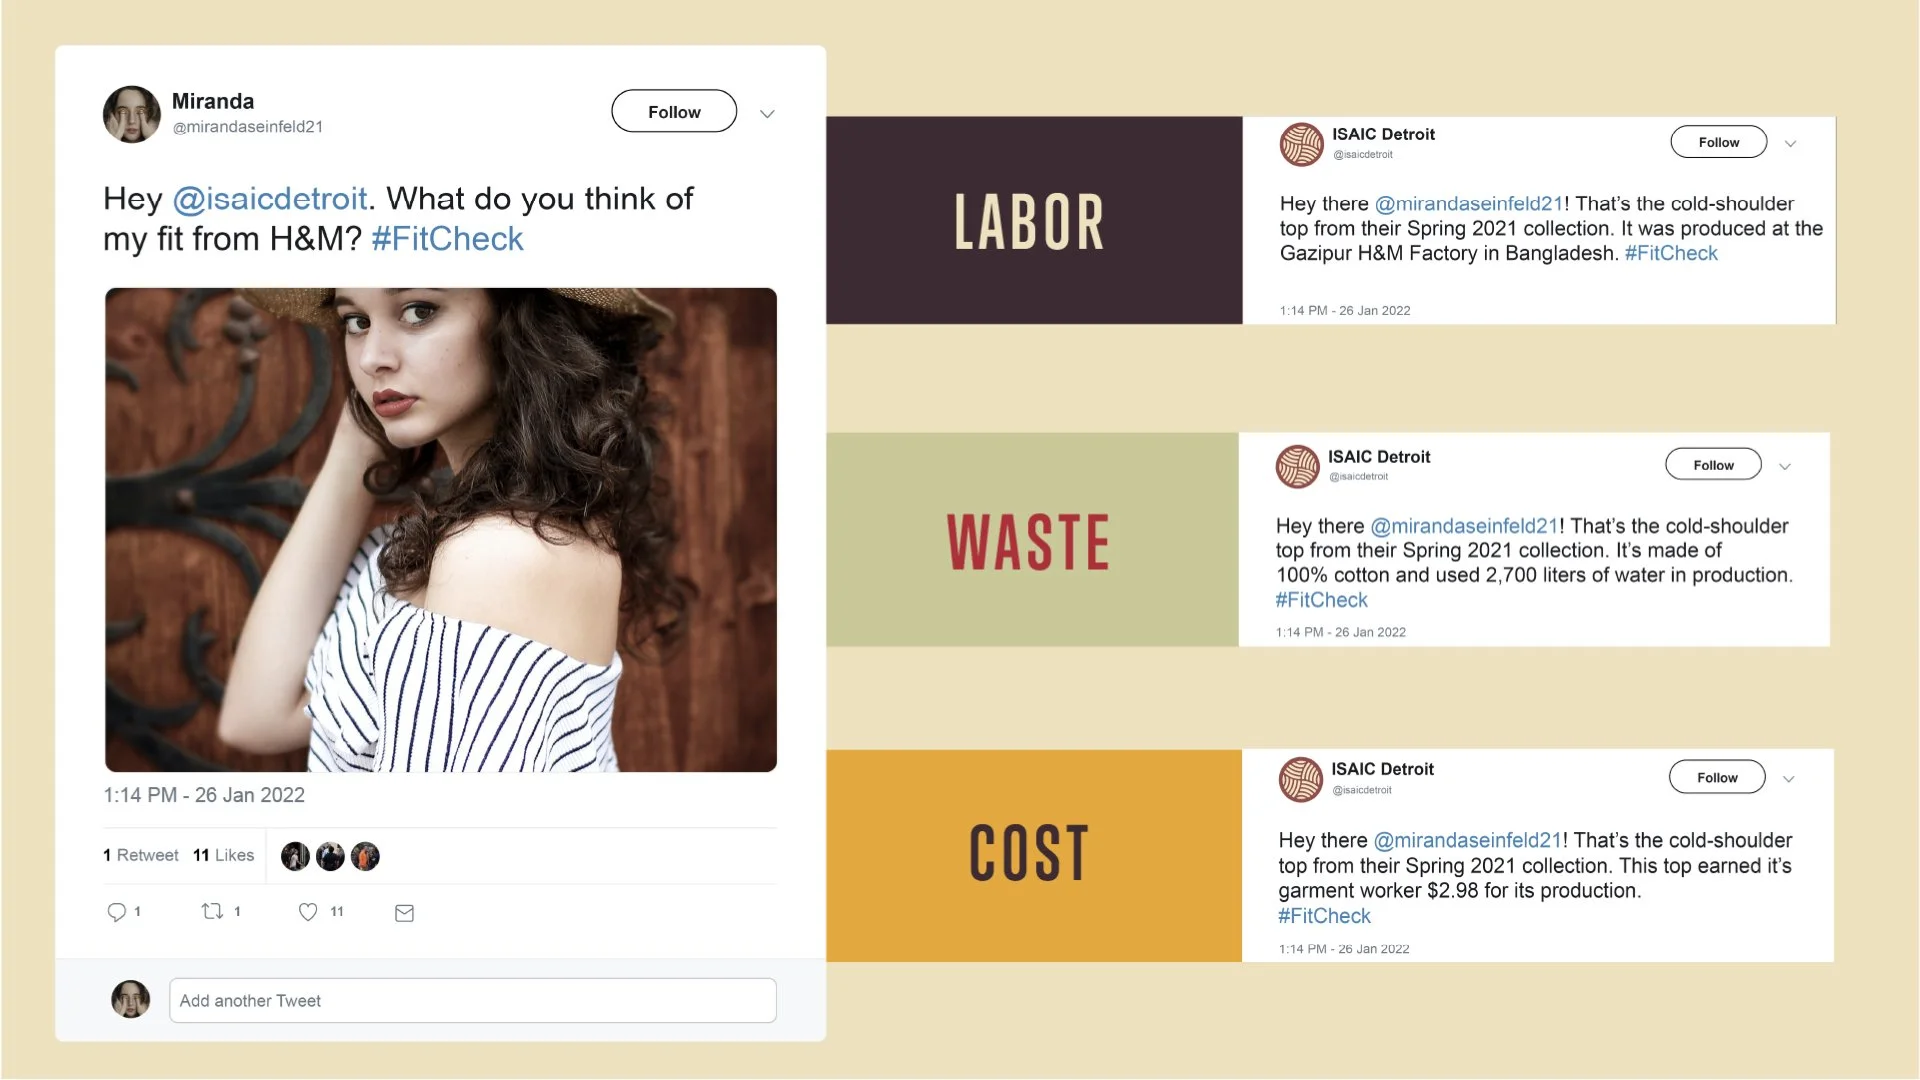Screen dimensions: 1920x1080
Task: Click the reply speech bubble icon
Action: [117, 912]
